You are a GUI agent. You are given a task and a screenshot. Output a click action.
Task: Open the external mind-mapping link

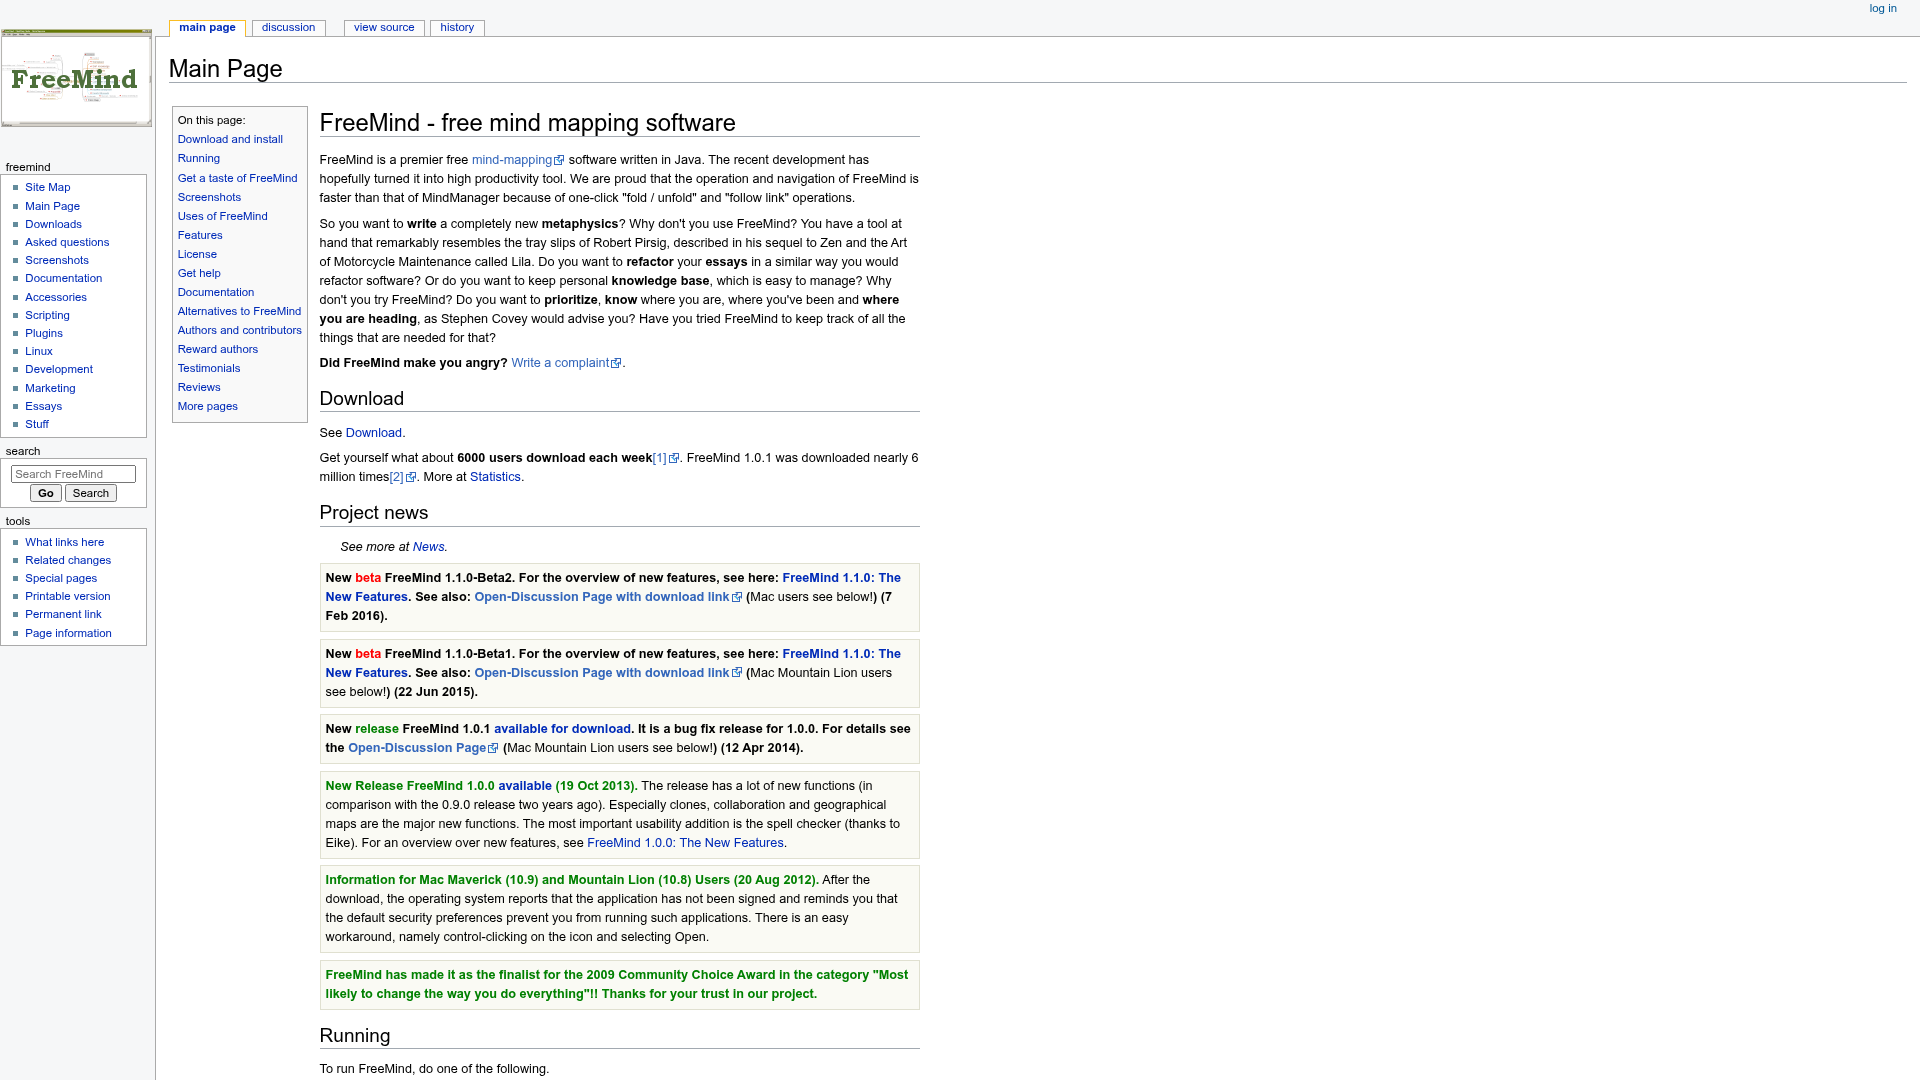[512, 159]
